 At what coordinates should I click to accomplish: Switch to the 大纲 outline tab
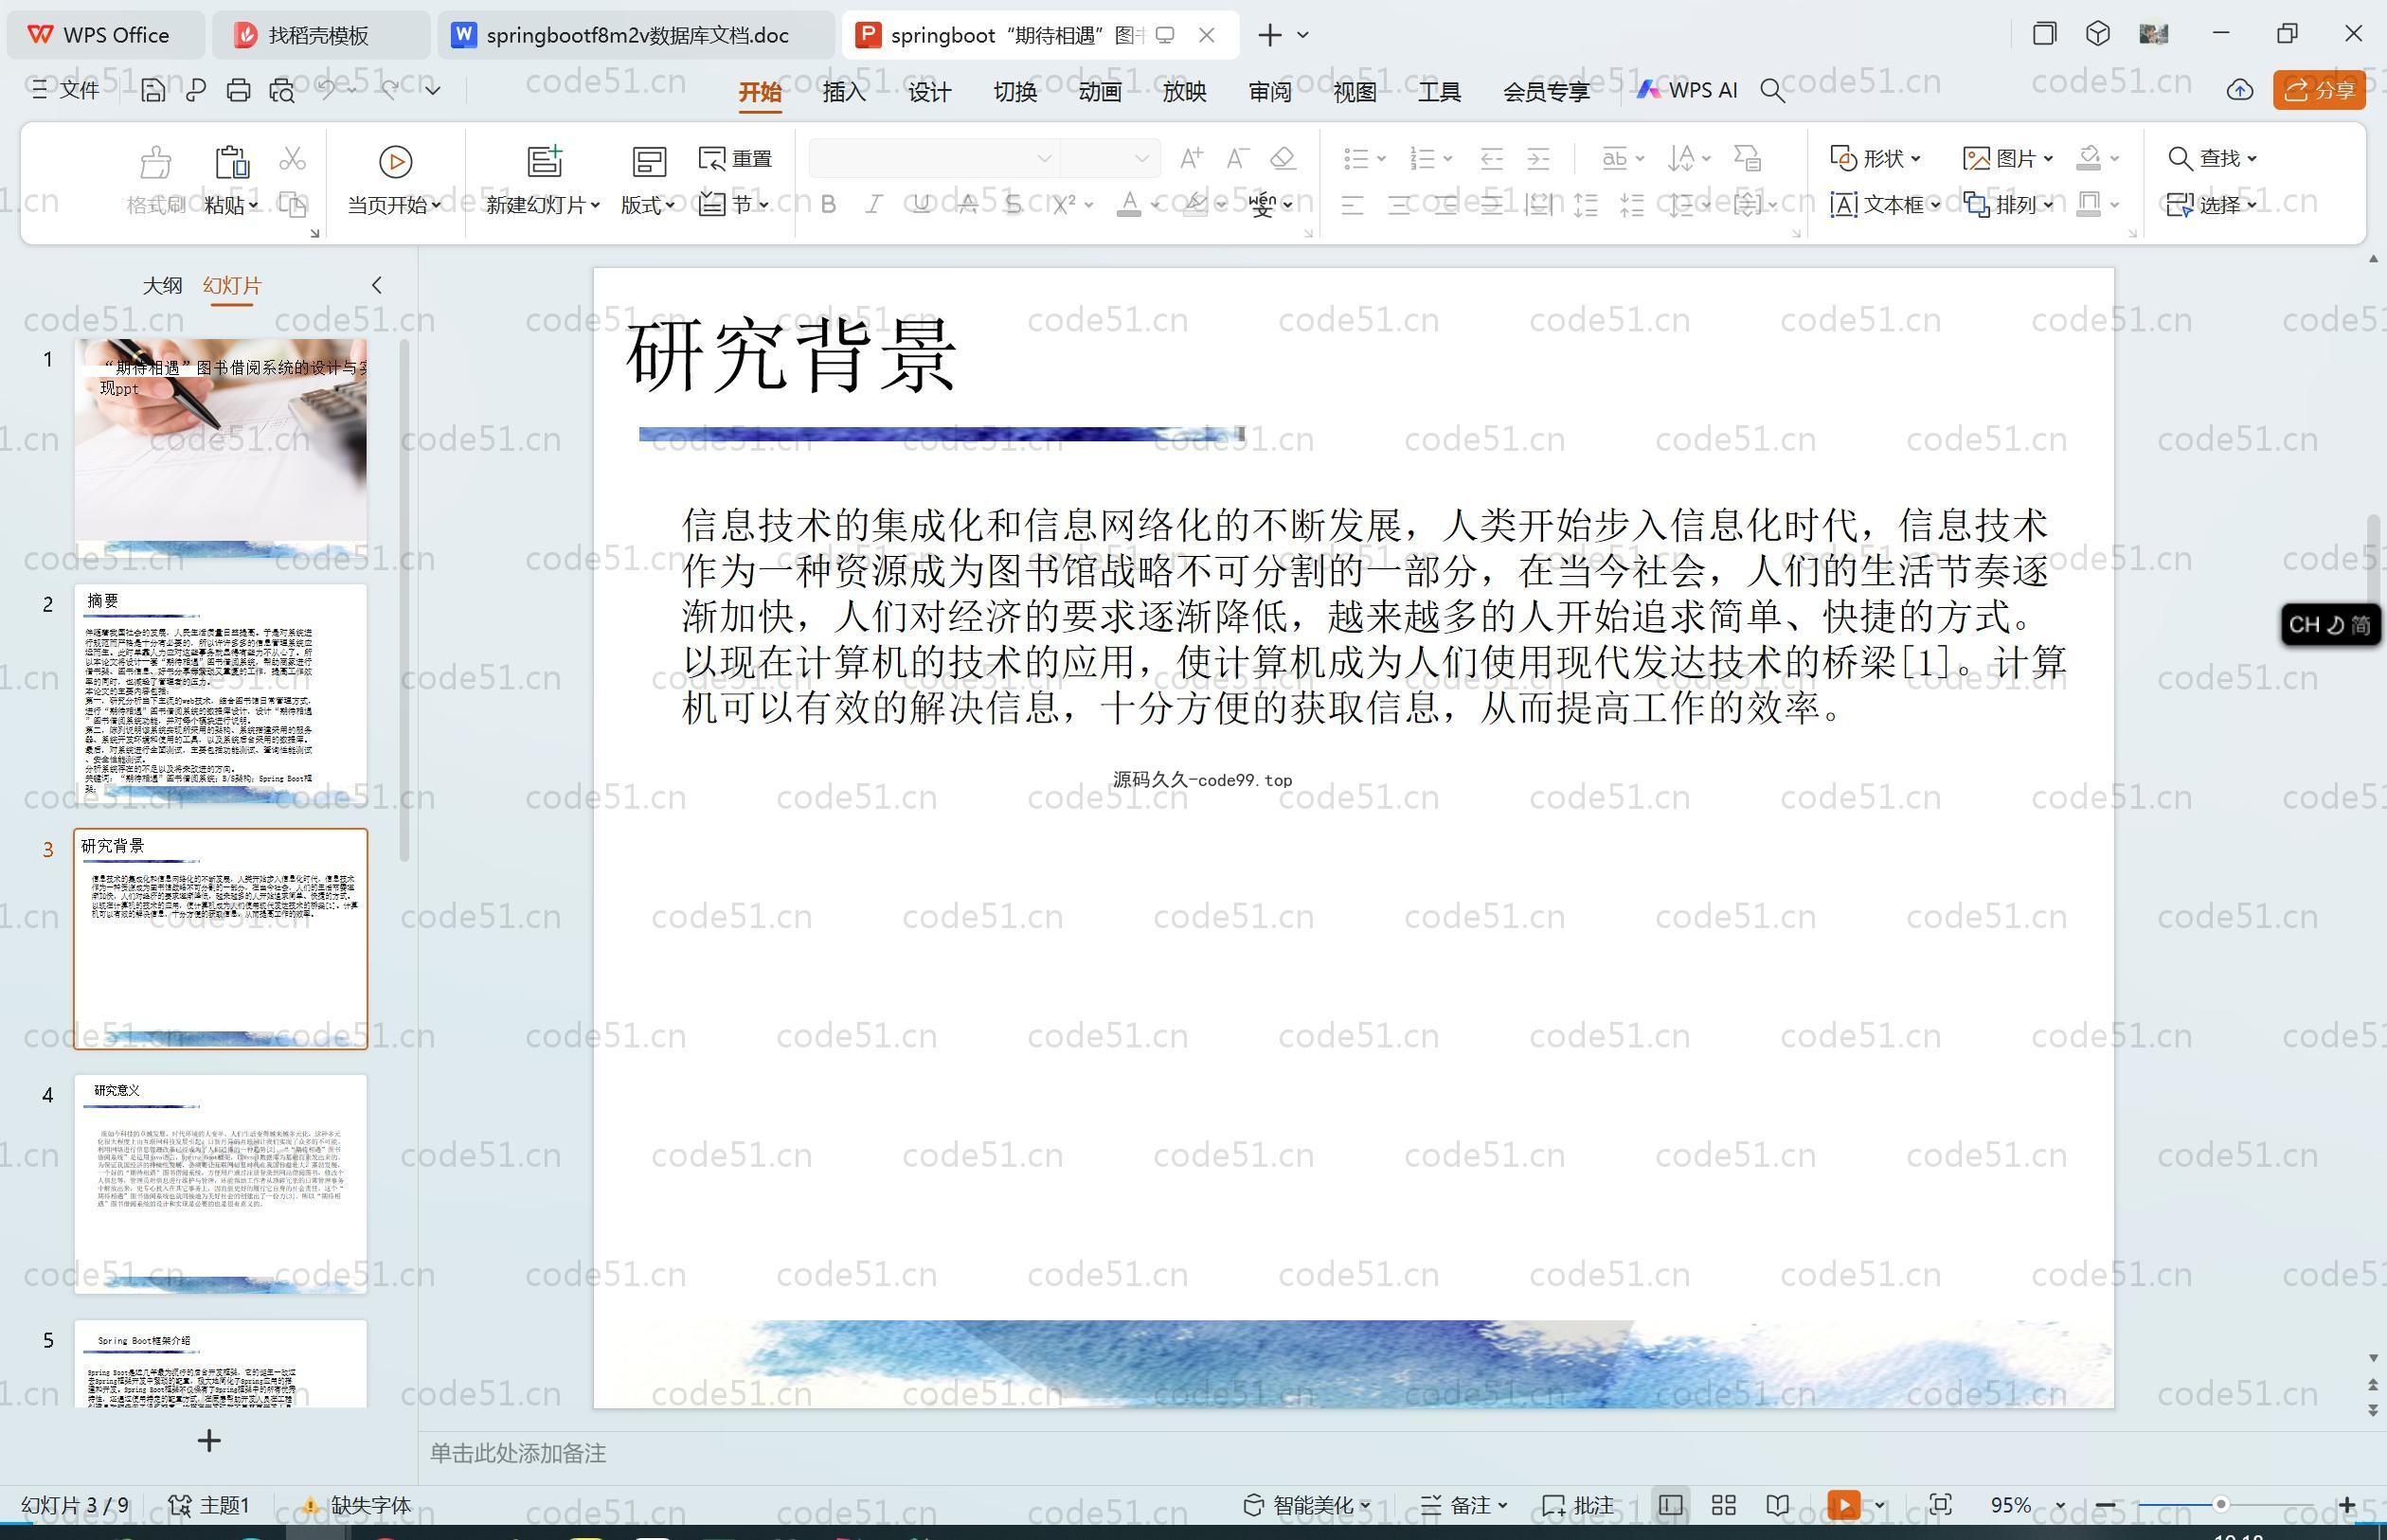162,285
